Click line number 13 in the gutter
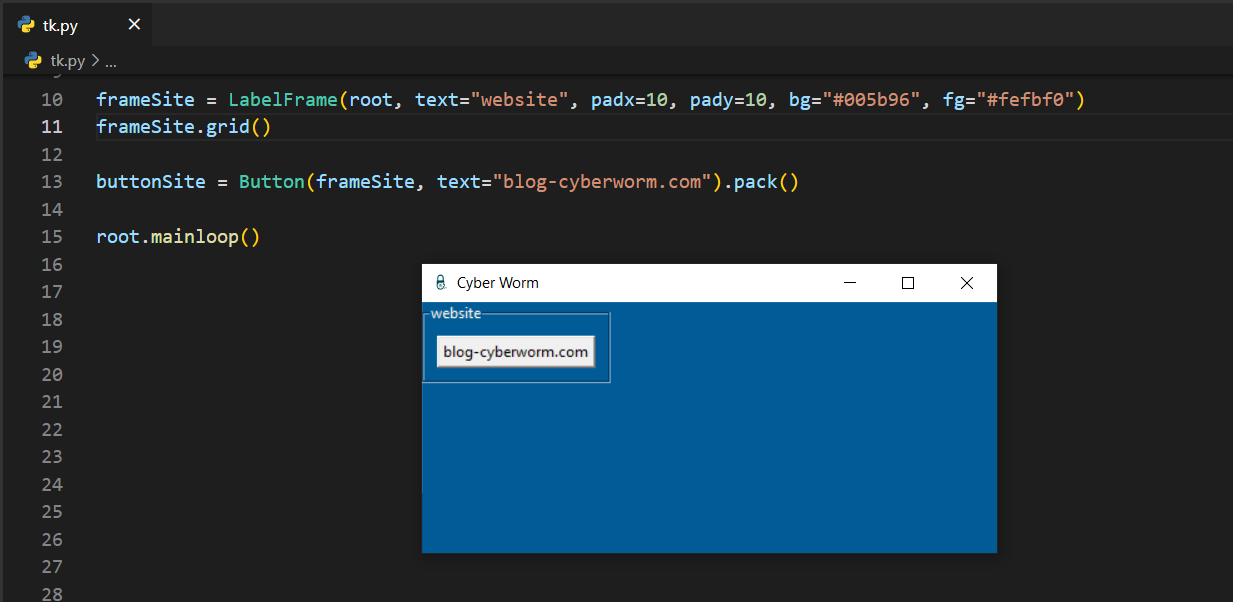 [52, 182]
